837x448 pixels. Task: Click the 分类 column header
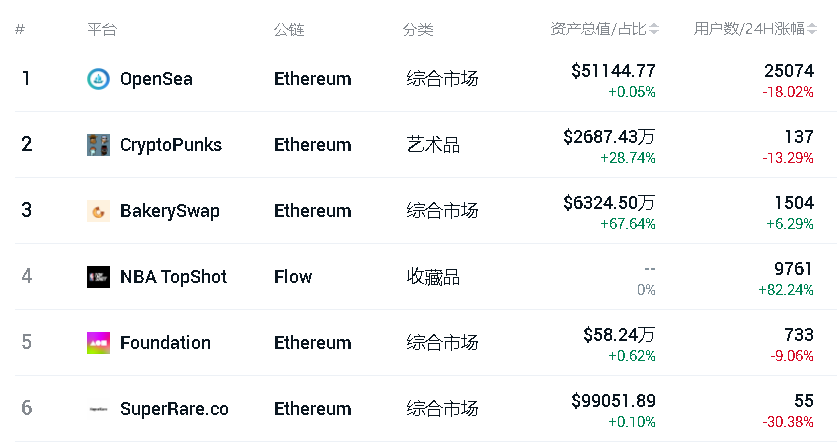(x=418, y=30)
